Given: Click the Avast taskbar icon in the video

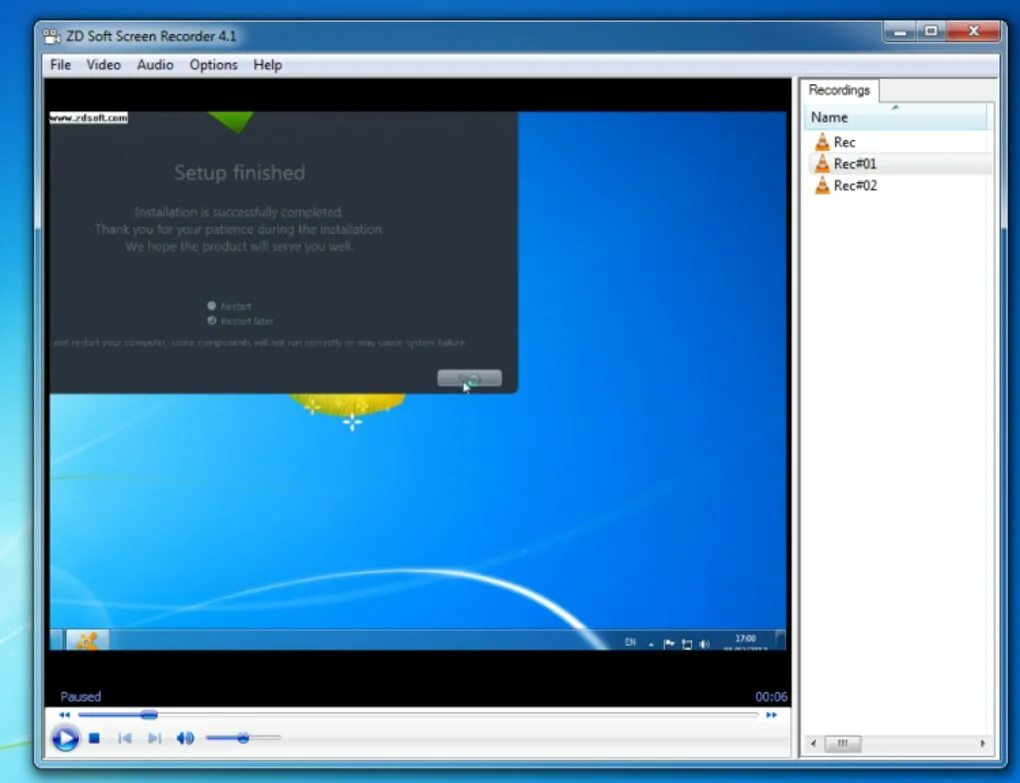Looking at the screenshot, I should pos(87,641).
